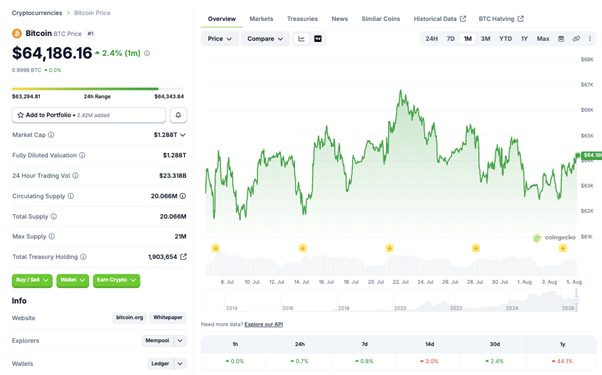Click the 1y 44.1% performance cell

(x=562, y=361)
